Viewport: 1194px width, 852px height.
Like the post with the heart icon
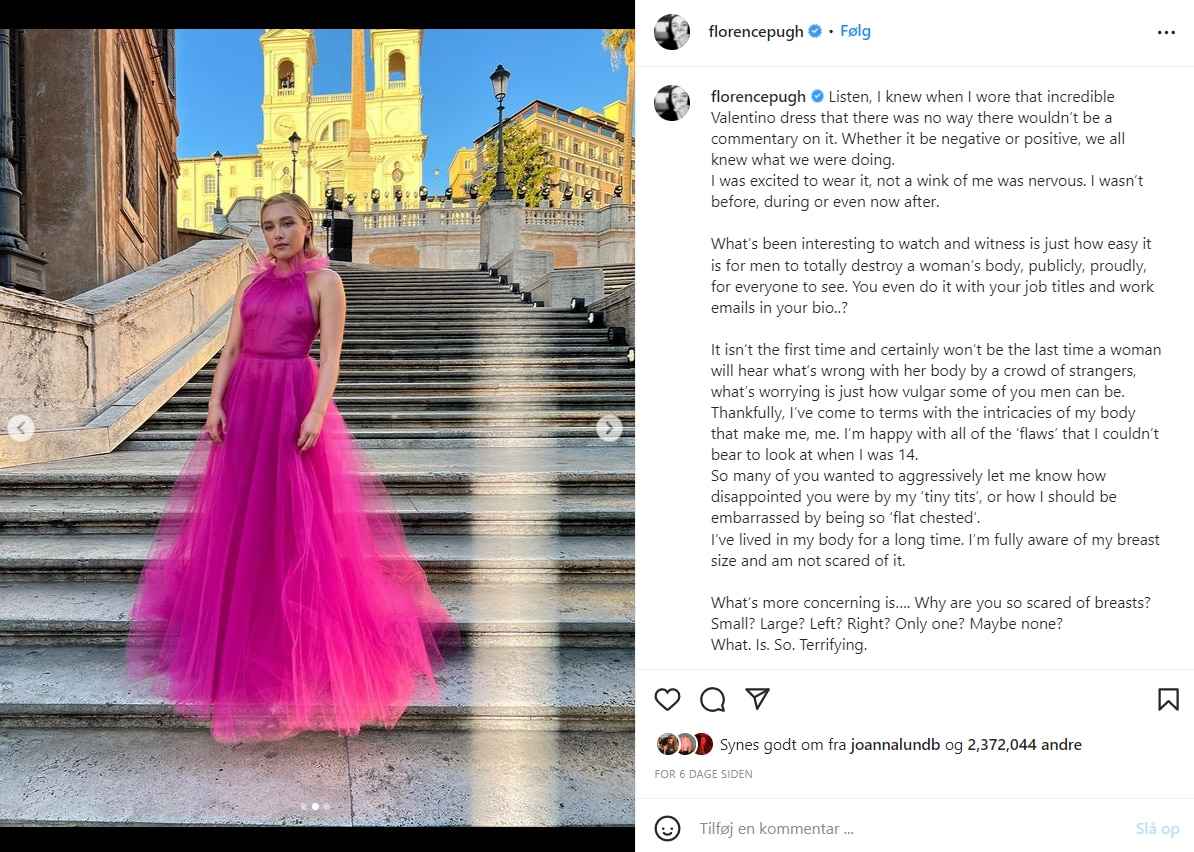pos(667,699)
